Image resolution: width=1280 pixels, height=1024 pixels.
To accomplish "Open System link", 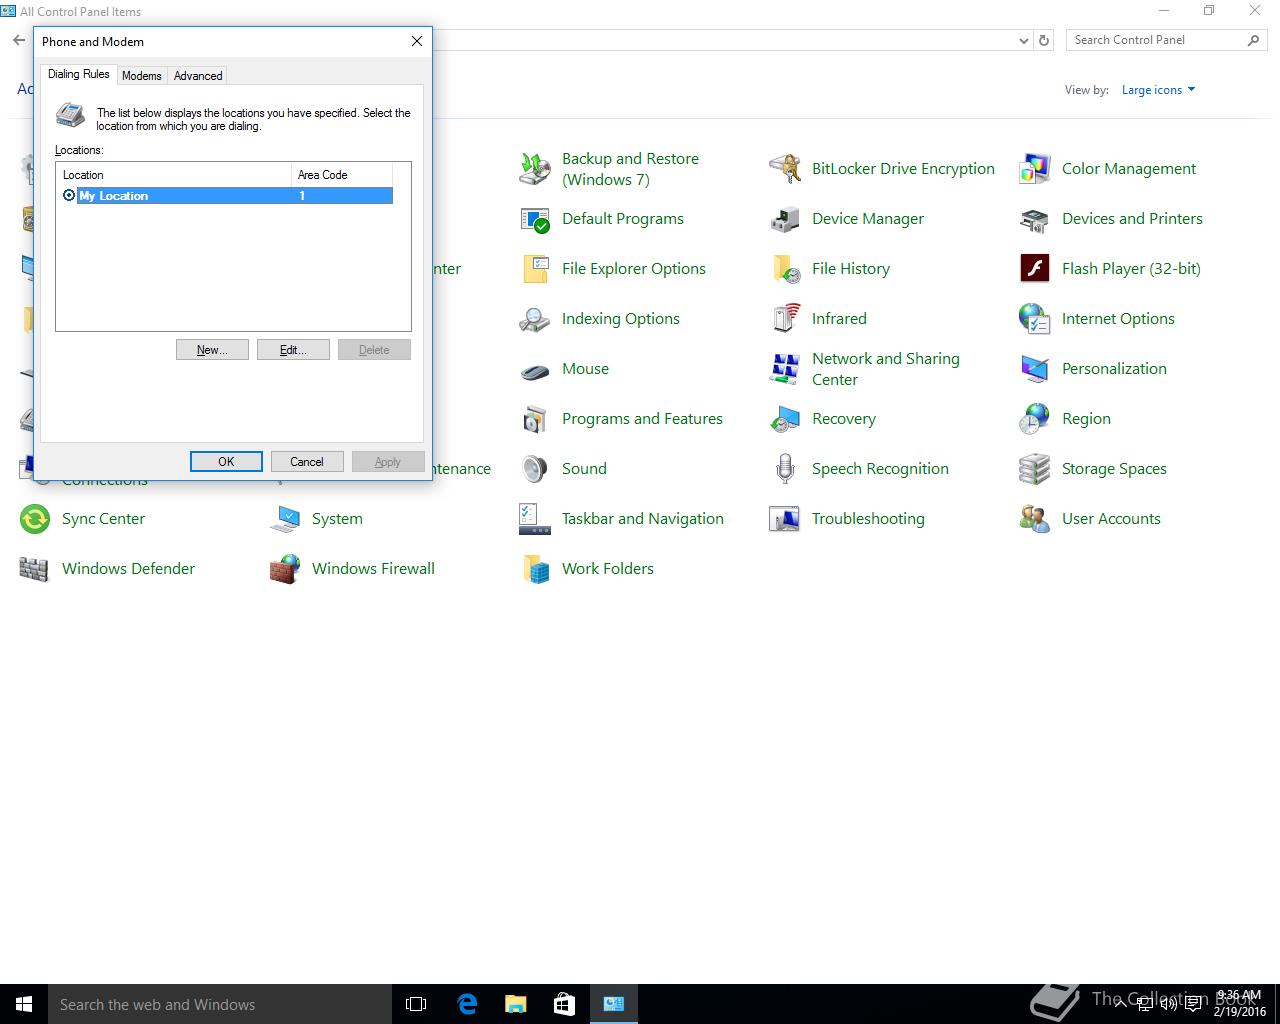I will (x=337, y=519).
